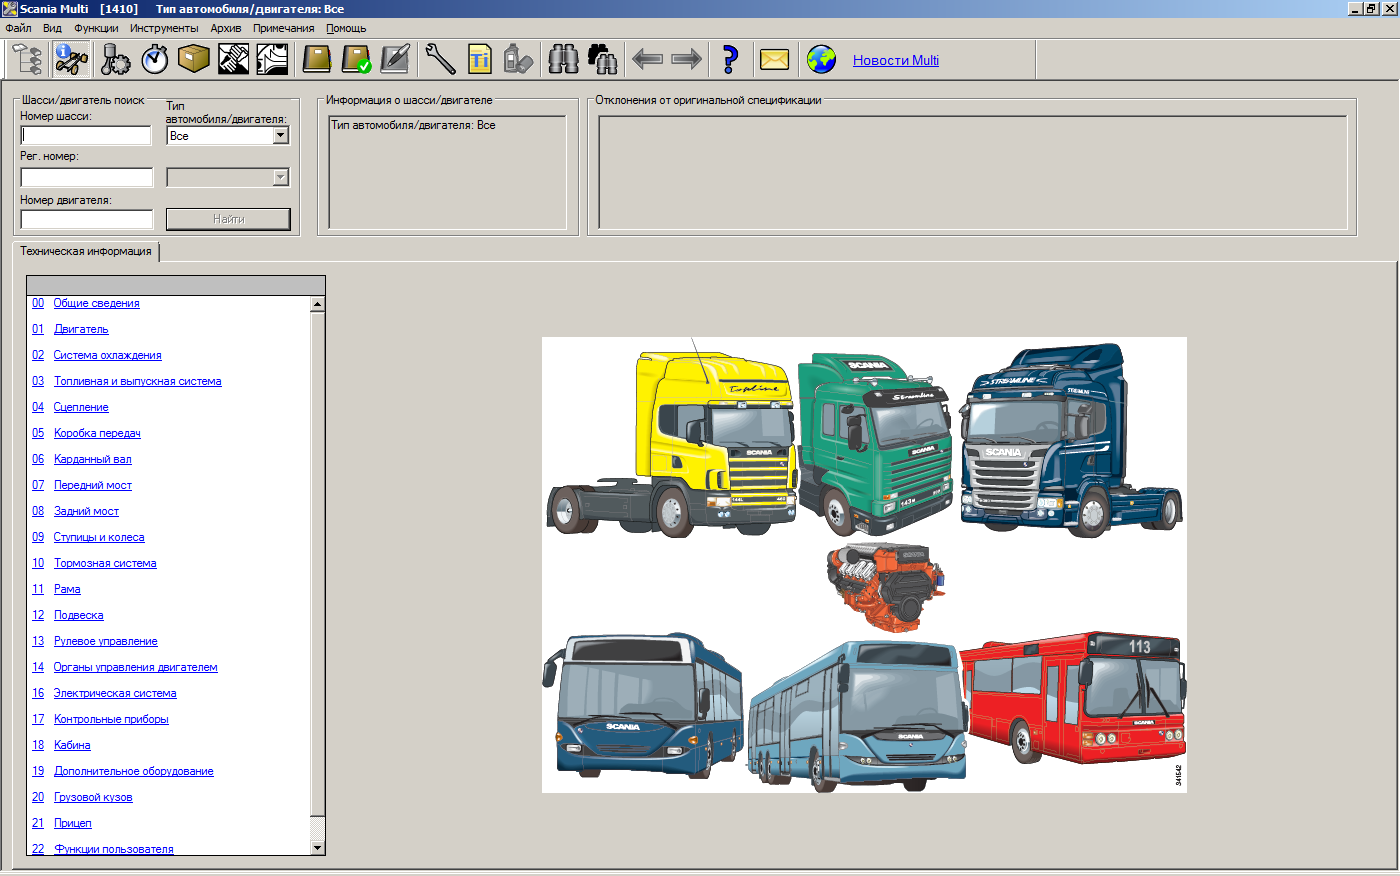Click the Scania Multi title bar app icon

(x=9, y=9)
